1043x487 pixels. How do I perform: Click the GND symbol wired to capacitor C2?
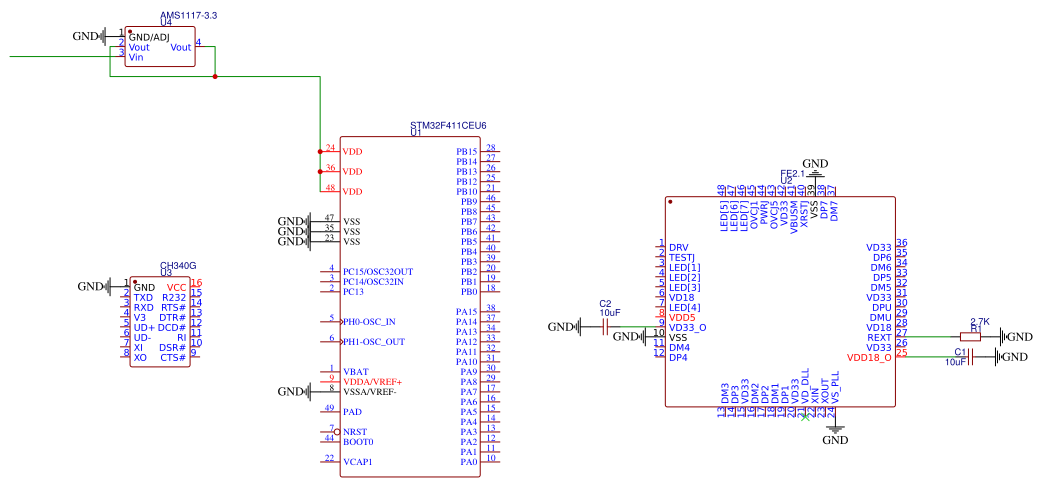(565, 327)
